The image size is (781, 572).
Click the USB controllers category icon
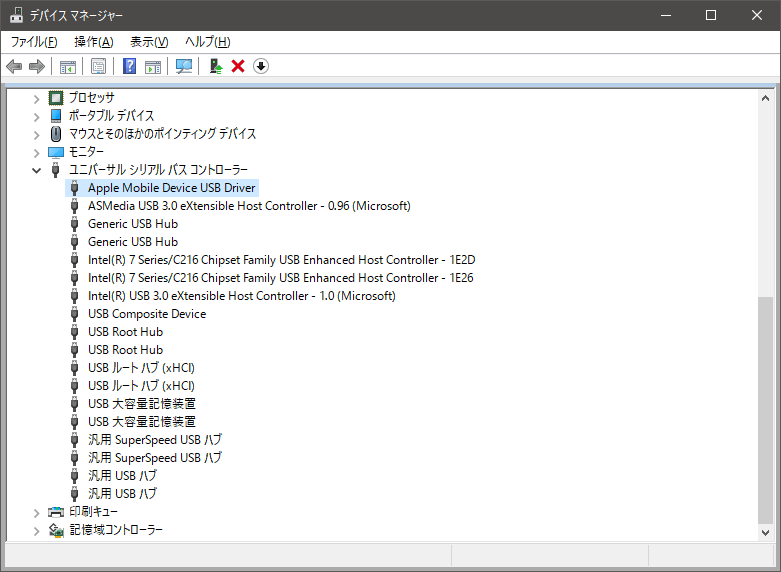56,170
